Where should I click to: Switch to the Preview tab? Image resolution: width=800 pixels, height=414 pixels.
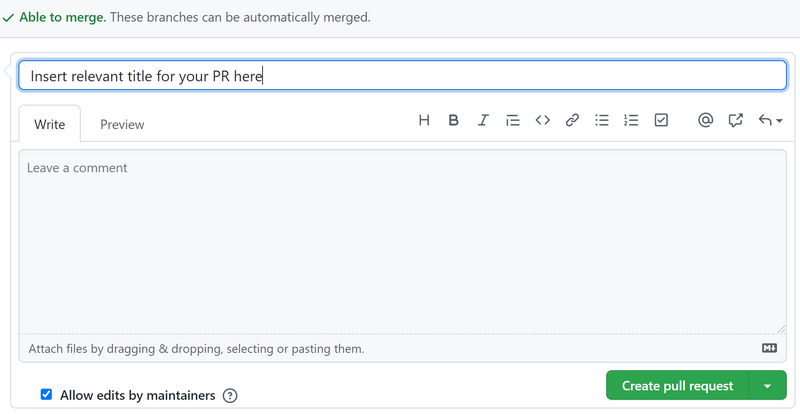coord(122,124)
